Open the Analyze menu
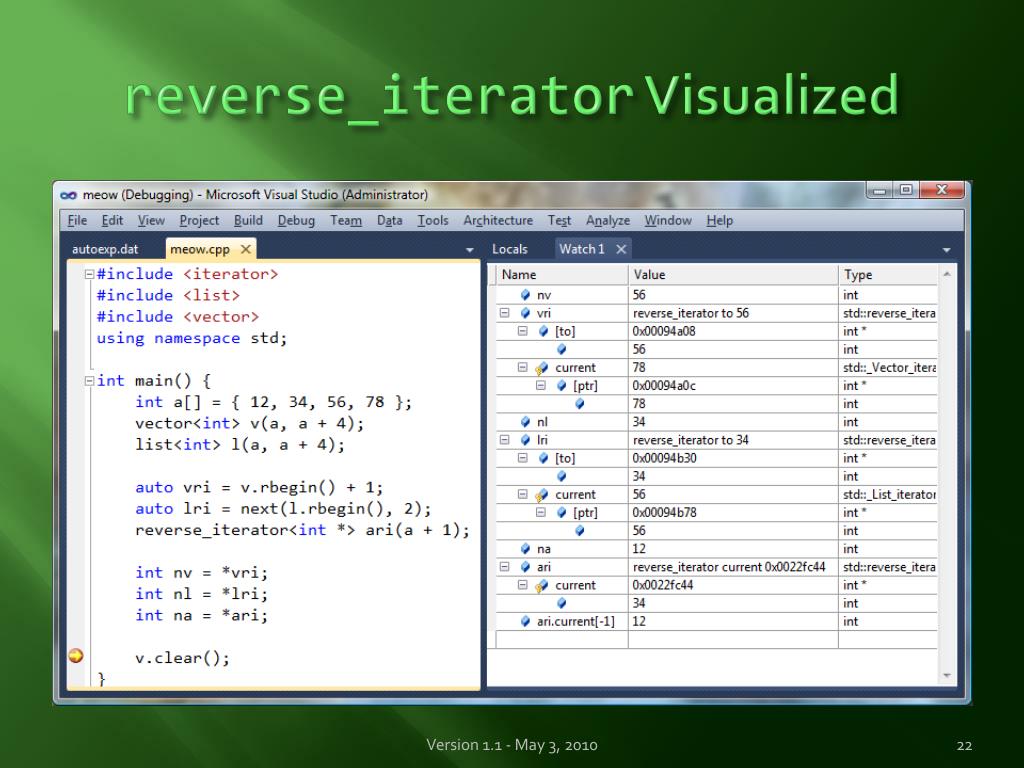1024x768 pixels. click(x=607, y=221)
